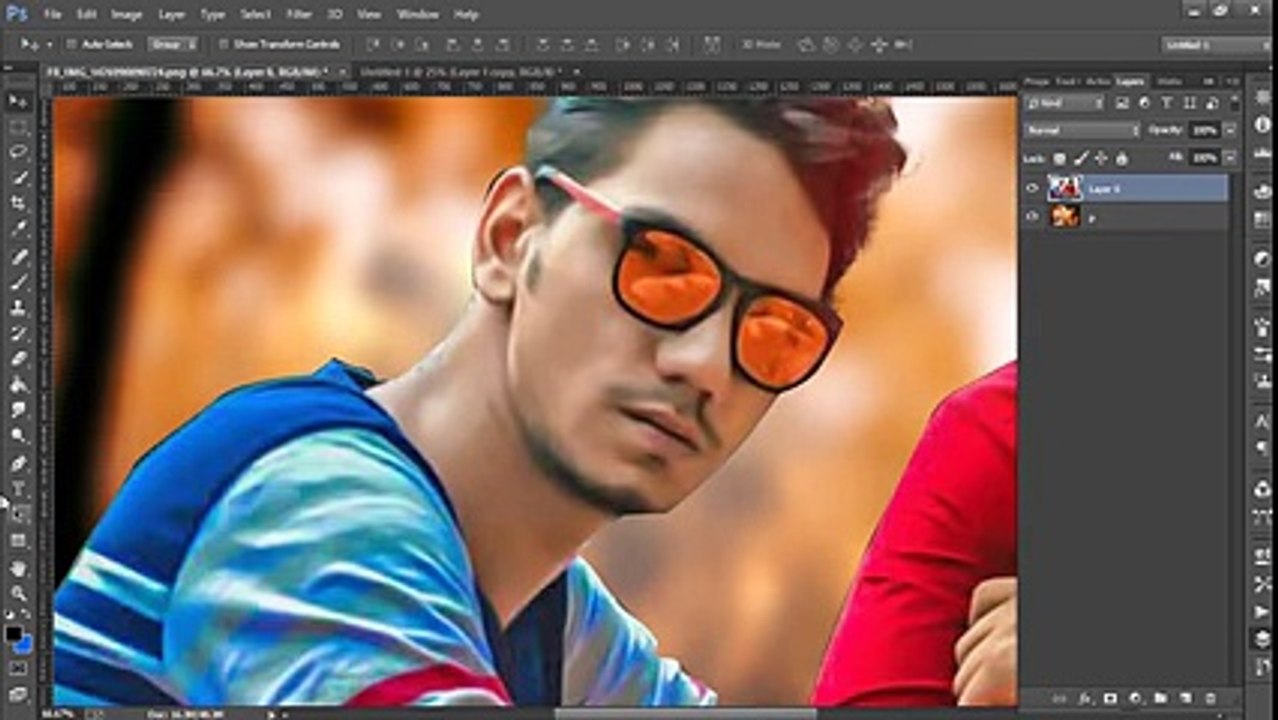The width and height of the screenshot is (1278, 720).
Task: Click the foreground color swatch
Action: pyautogui.click(x=13, y=634)
